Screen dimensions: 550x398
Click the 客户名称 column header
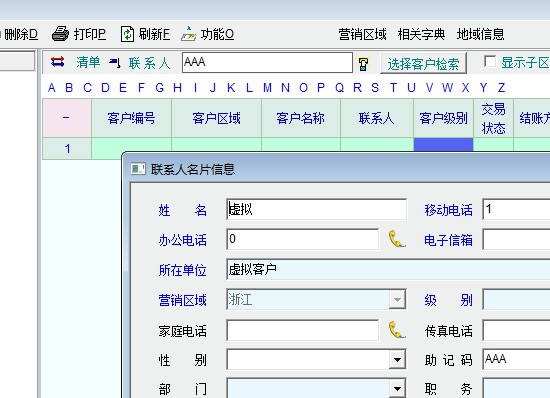pyautogui.click(x=301, y=118)
